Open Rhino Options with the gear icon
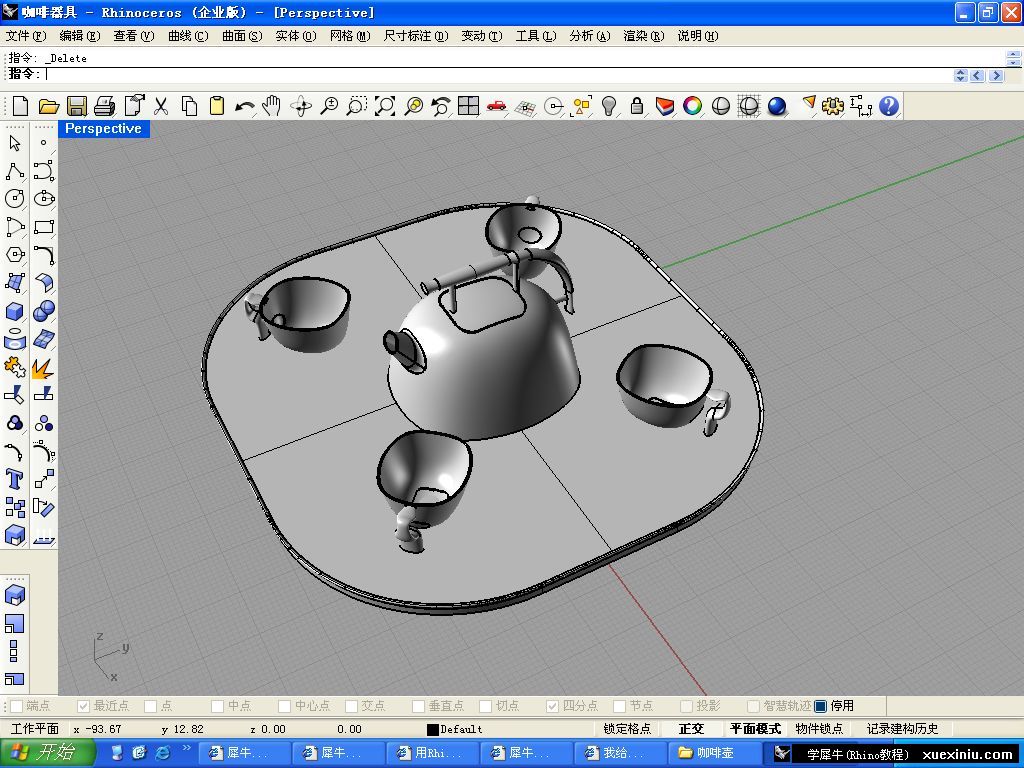1024x768 pixels. 833,105
